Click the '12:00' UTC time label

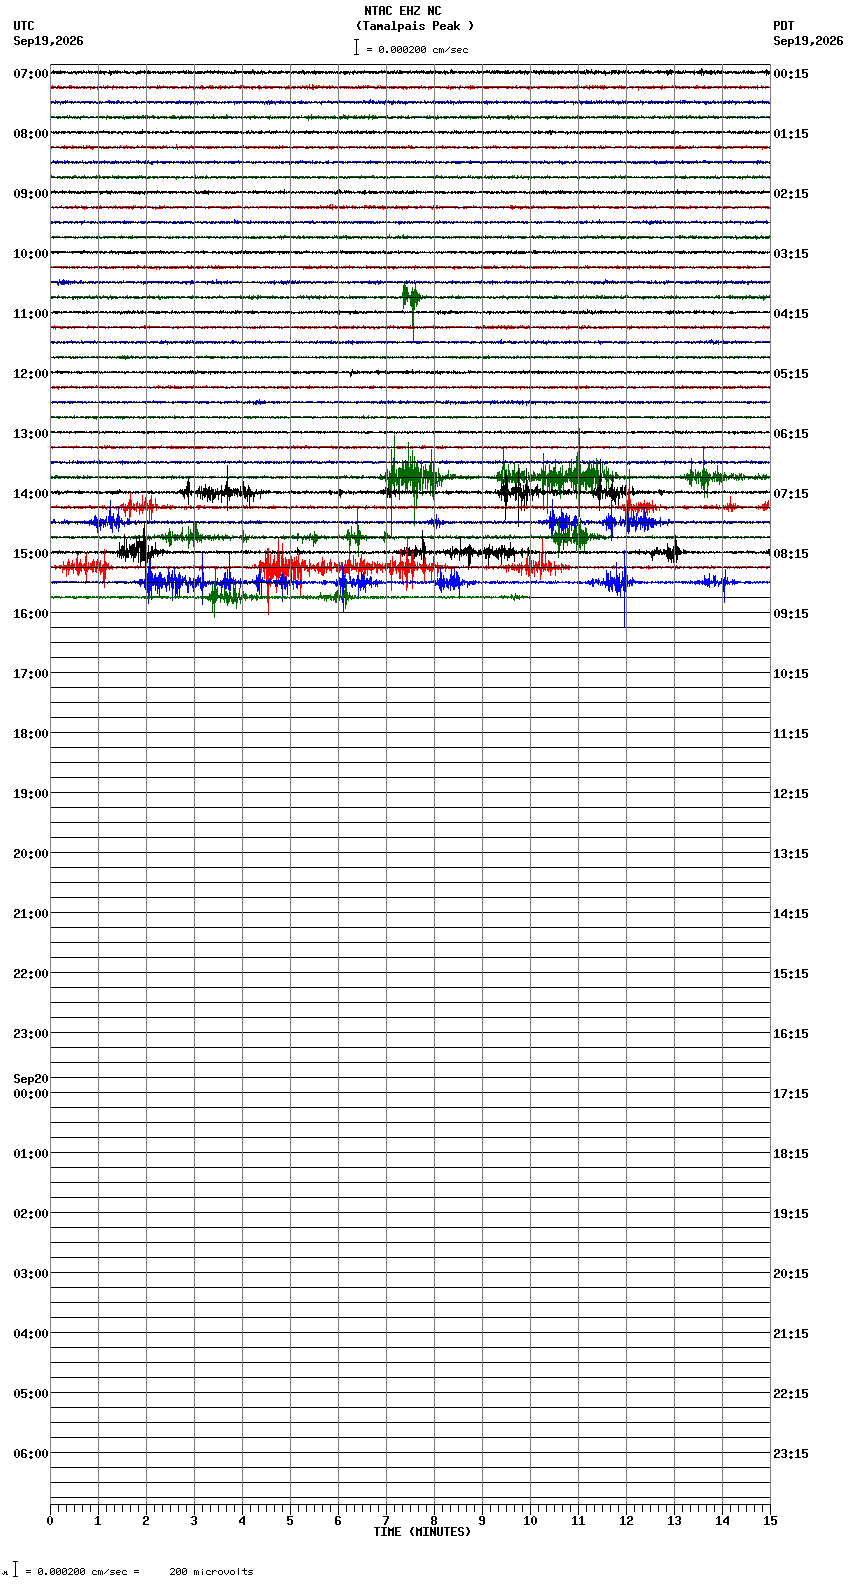(31, 374)
